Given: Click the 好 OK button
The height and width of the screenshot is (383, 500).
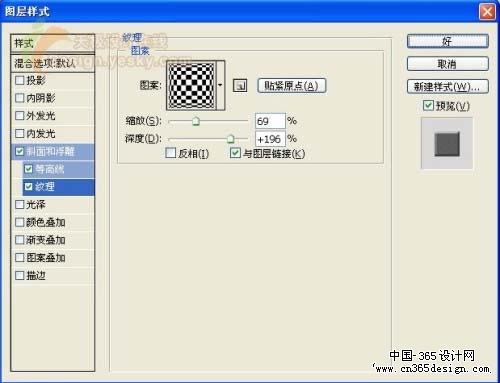Looking at the screenshot, I should (448, 41).
